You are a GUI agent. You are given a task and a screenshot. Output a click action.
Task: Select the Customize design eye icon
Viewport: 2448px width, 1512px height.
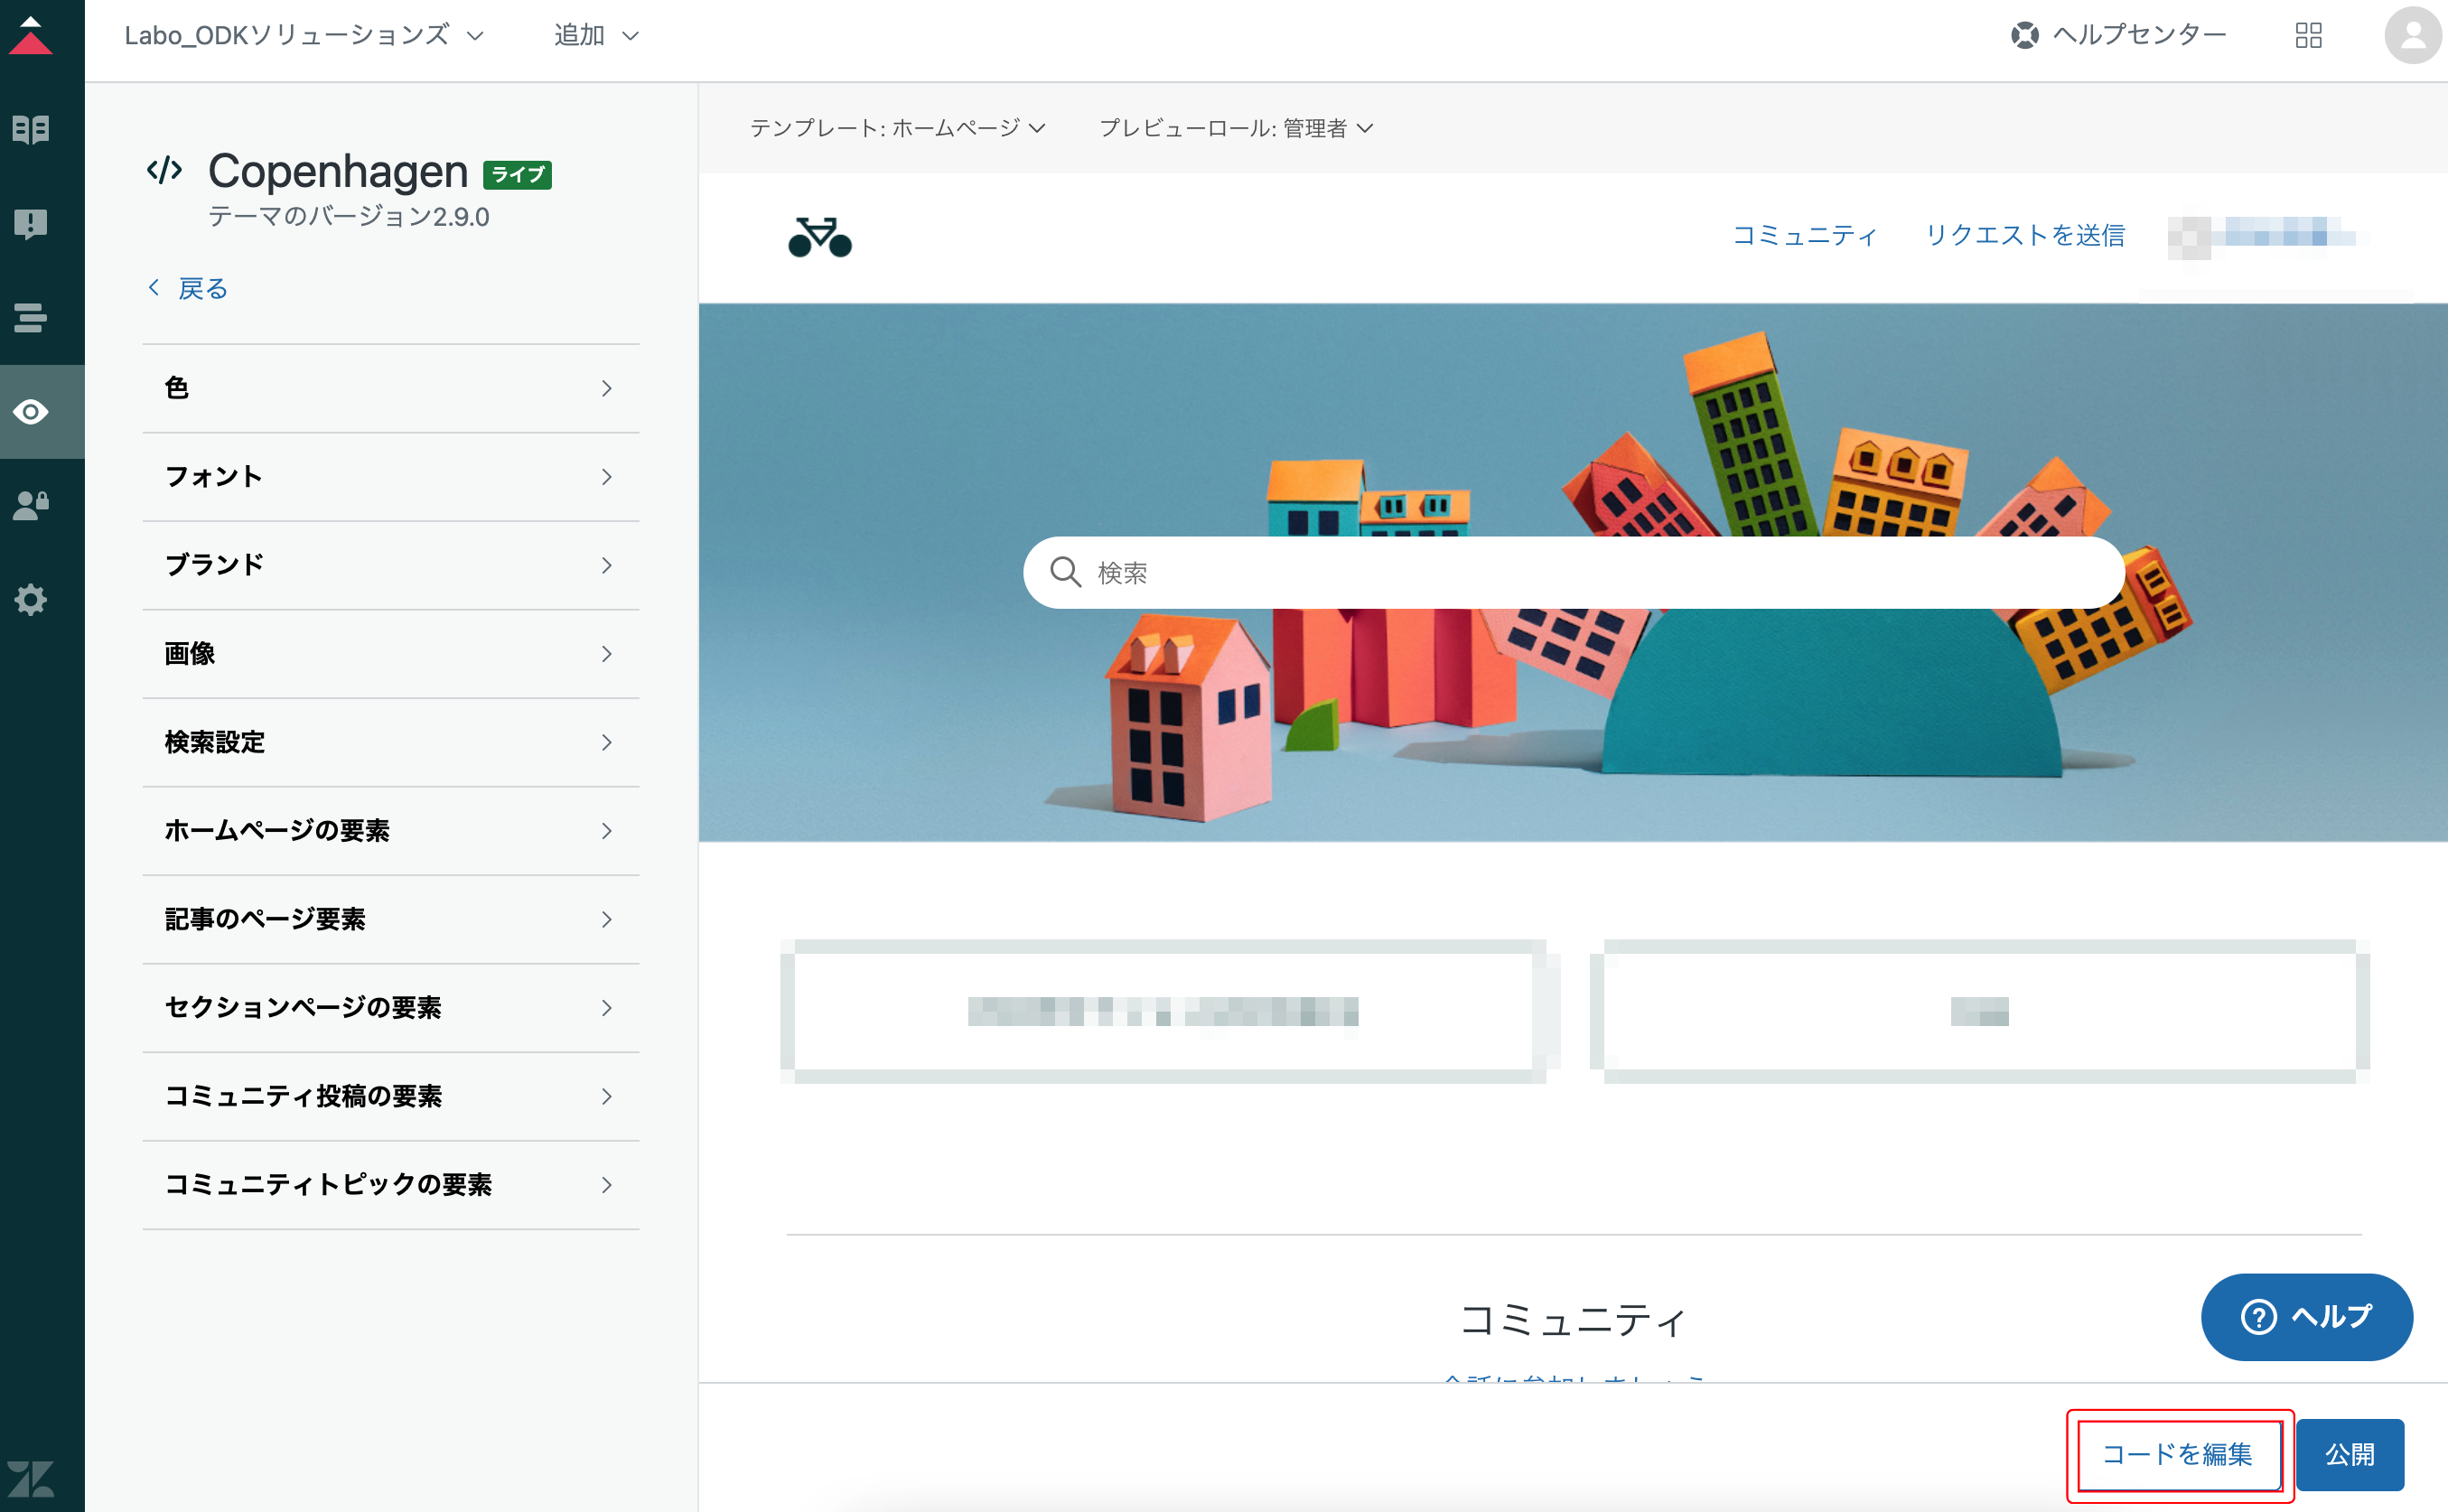30,411
